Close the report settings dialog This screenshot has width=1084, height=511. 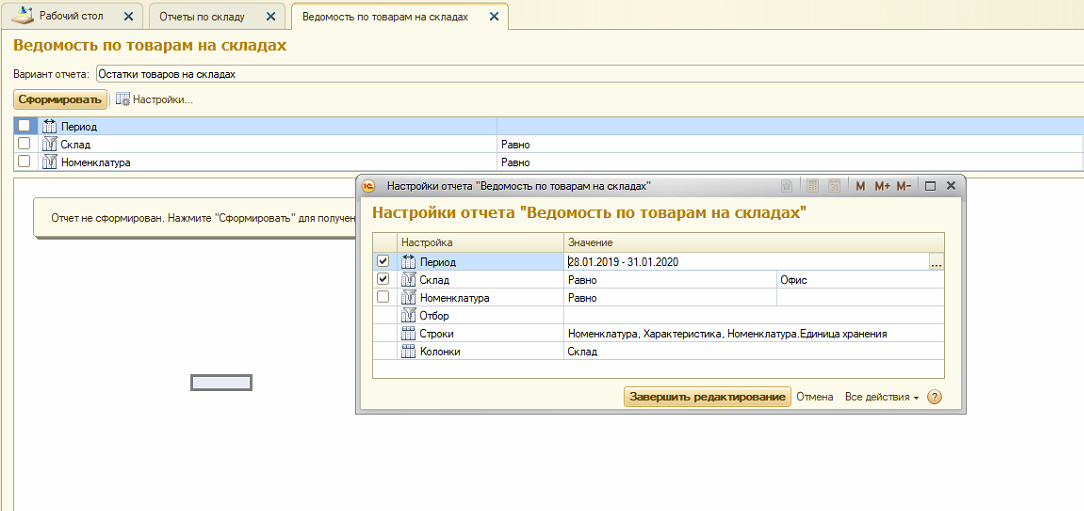pos(951,186)
